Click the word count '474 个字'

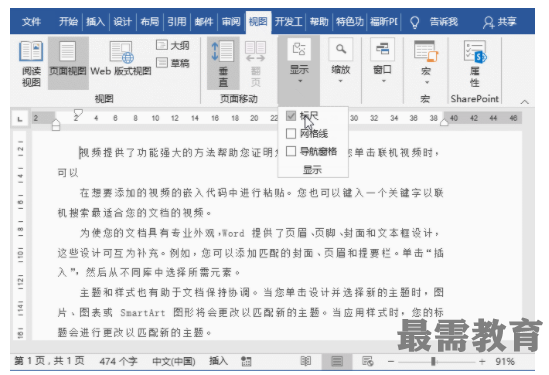(x=118, y=361)
